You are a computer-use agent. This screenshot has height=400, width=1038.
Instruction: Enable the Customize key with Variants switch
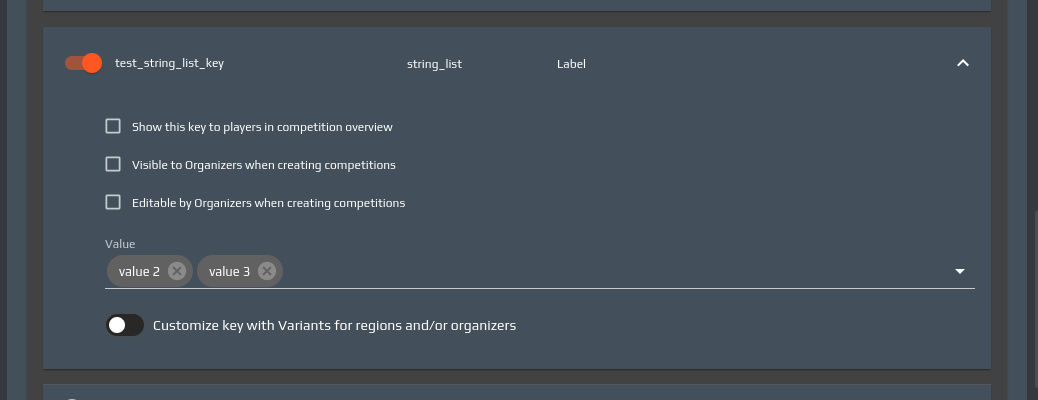(125, 325)
